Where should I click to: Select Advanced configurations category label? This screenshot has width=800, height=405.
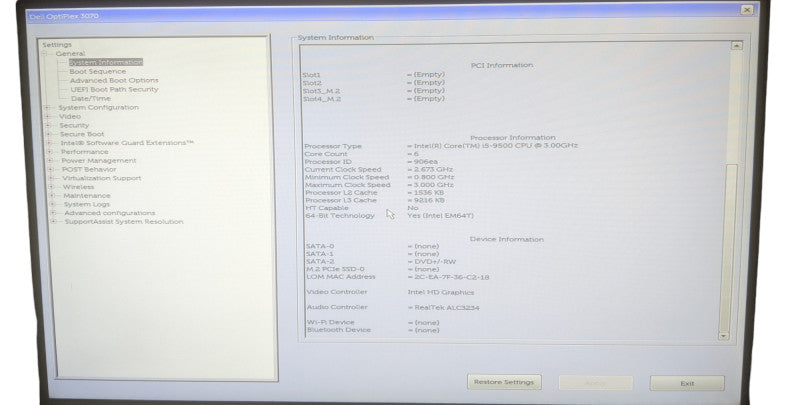(110, 213)
